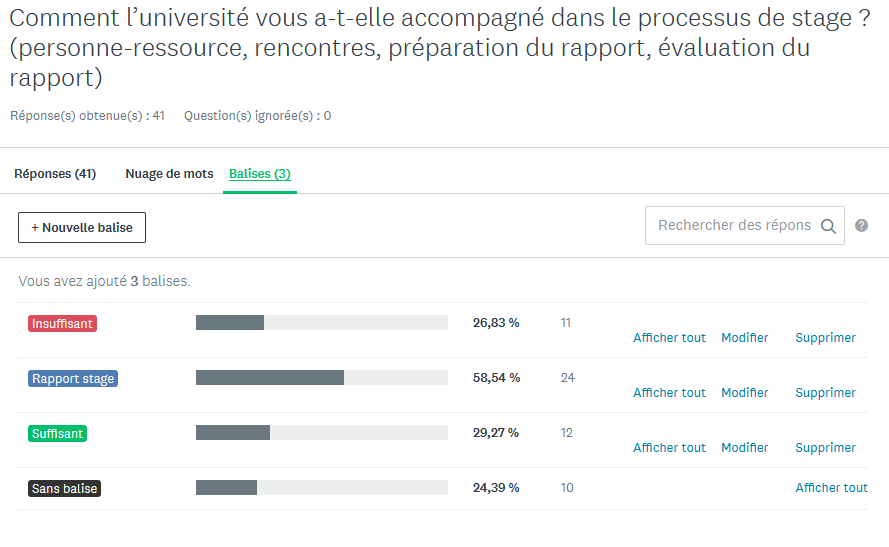Select the Balises (3) tab
The width and height of the screenshot is (889, 547).
tap(260, 173)
